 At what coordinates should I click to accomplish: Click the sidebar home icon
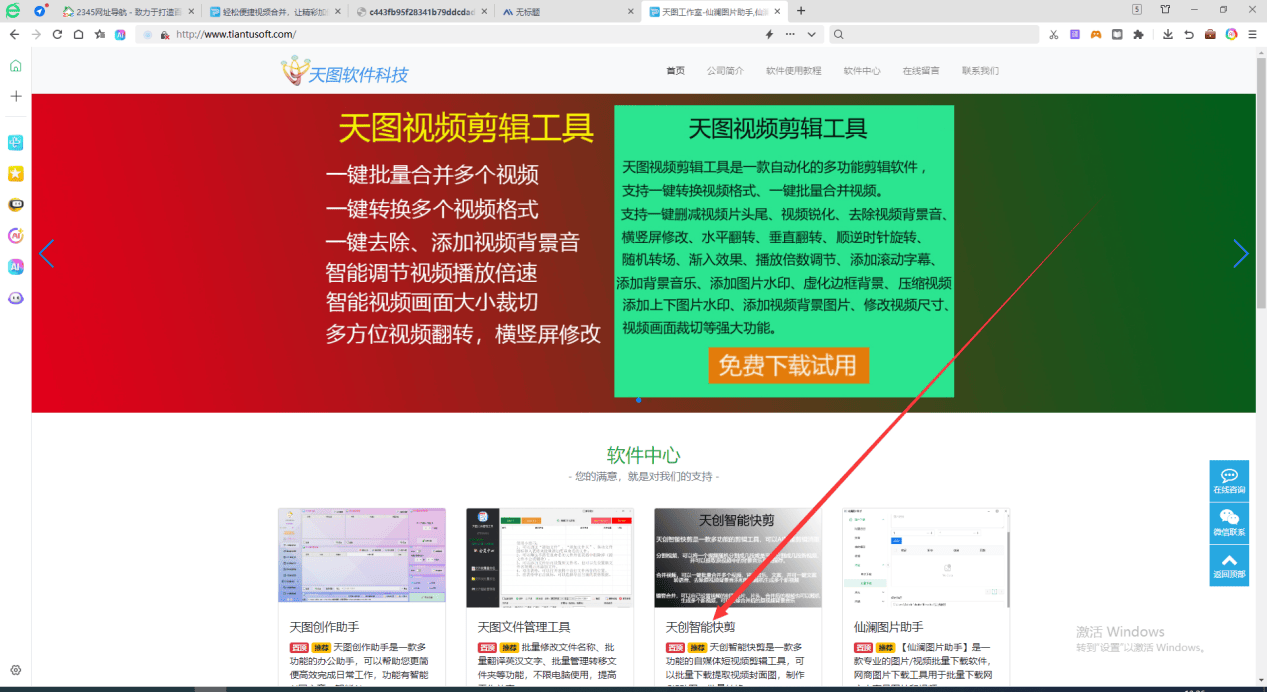pyautogui.click(x=15, y=66)
